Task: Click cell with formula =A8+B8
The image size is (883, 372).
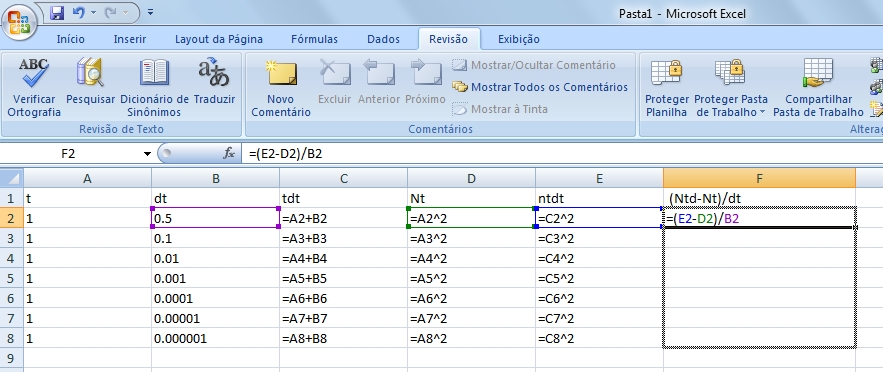Action: 344,338
